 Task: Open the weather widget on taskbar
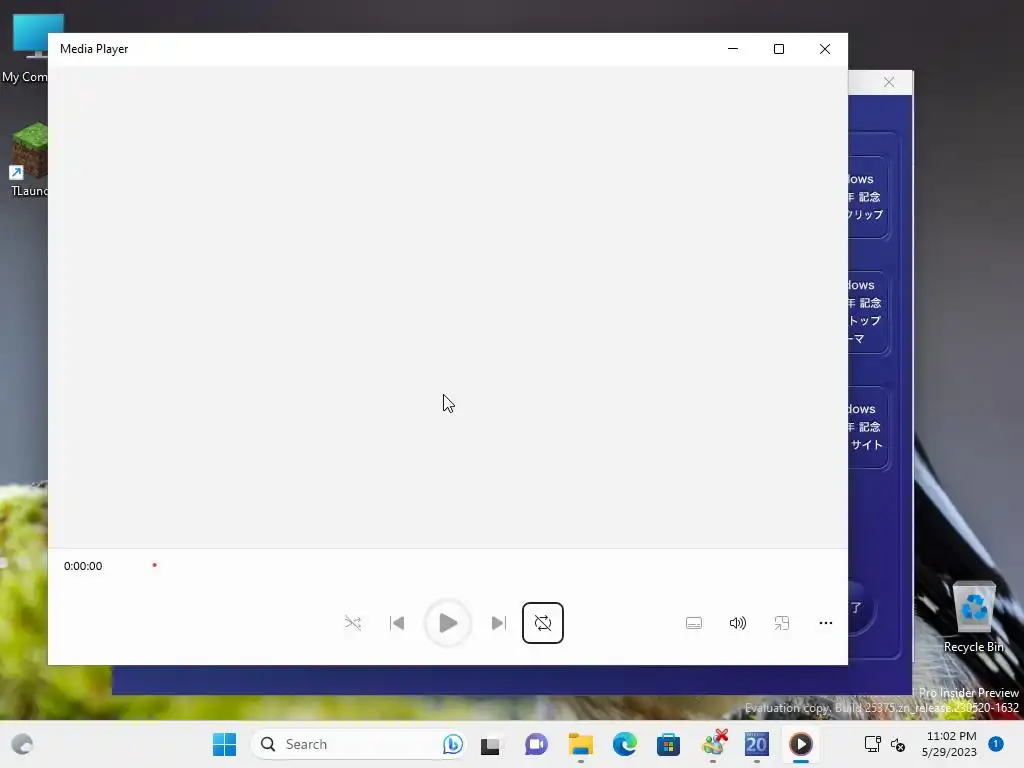(22, 744)
